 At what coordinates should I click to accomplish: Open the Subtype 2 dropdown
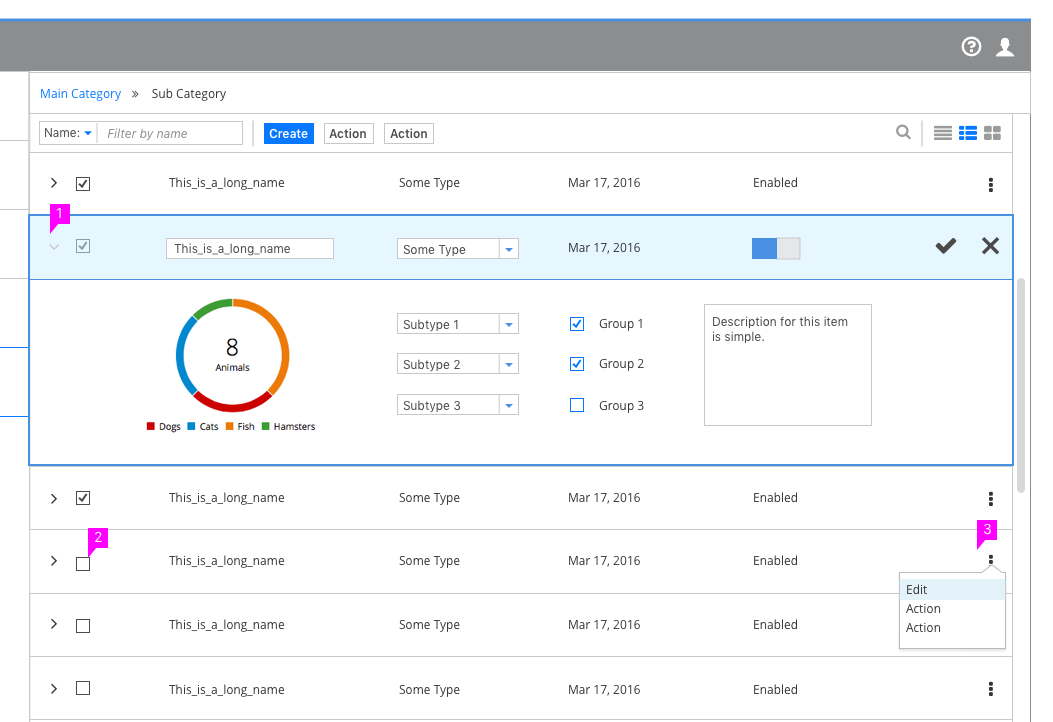coord(457,364)
